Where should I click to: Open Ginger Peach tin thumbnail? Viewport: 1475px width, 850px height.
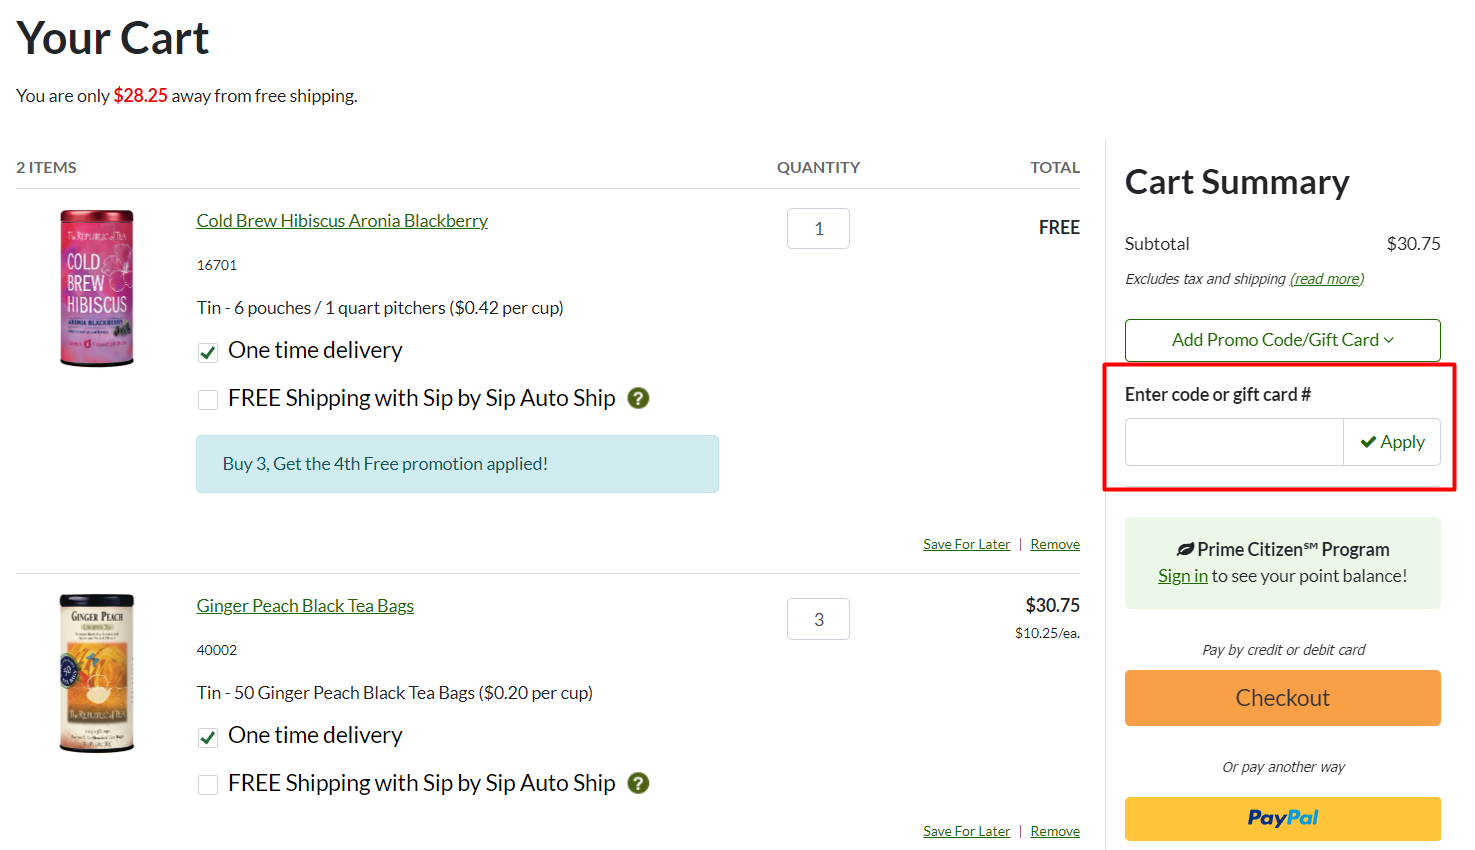[x=97, y=673]
